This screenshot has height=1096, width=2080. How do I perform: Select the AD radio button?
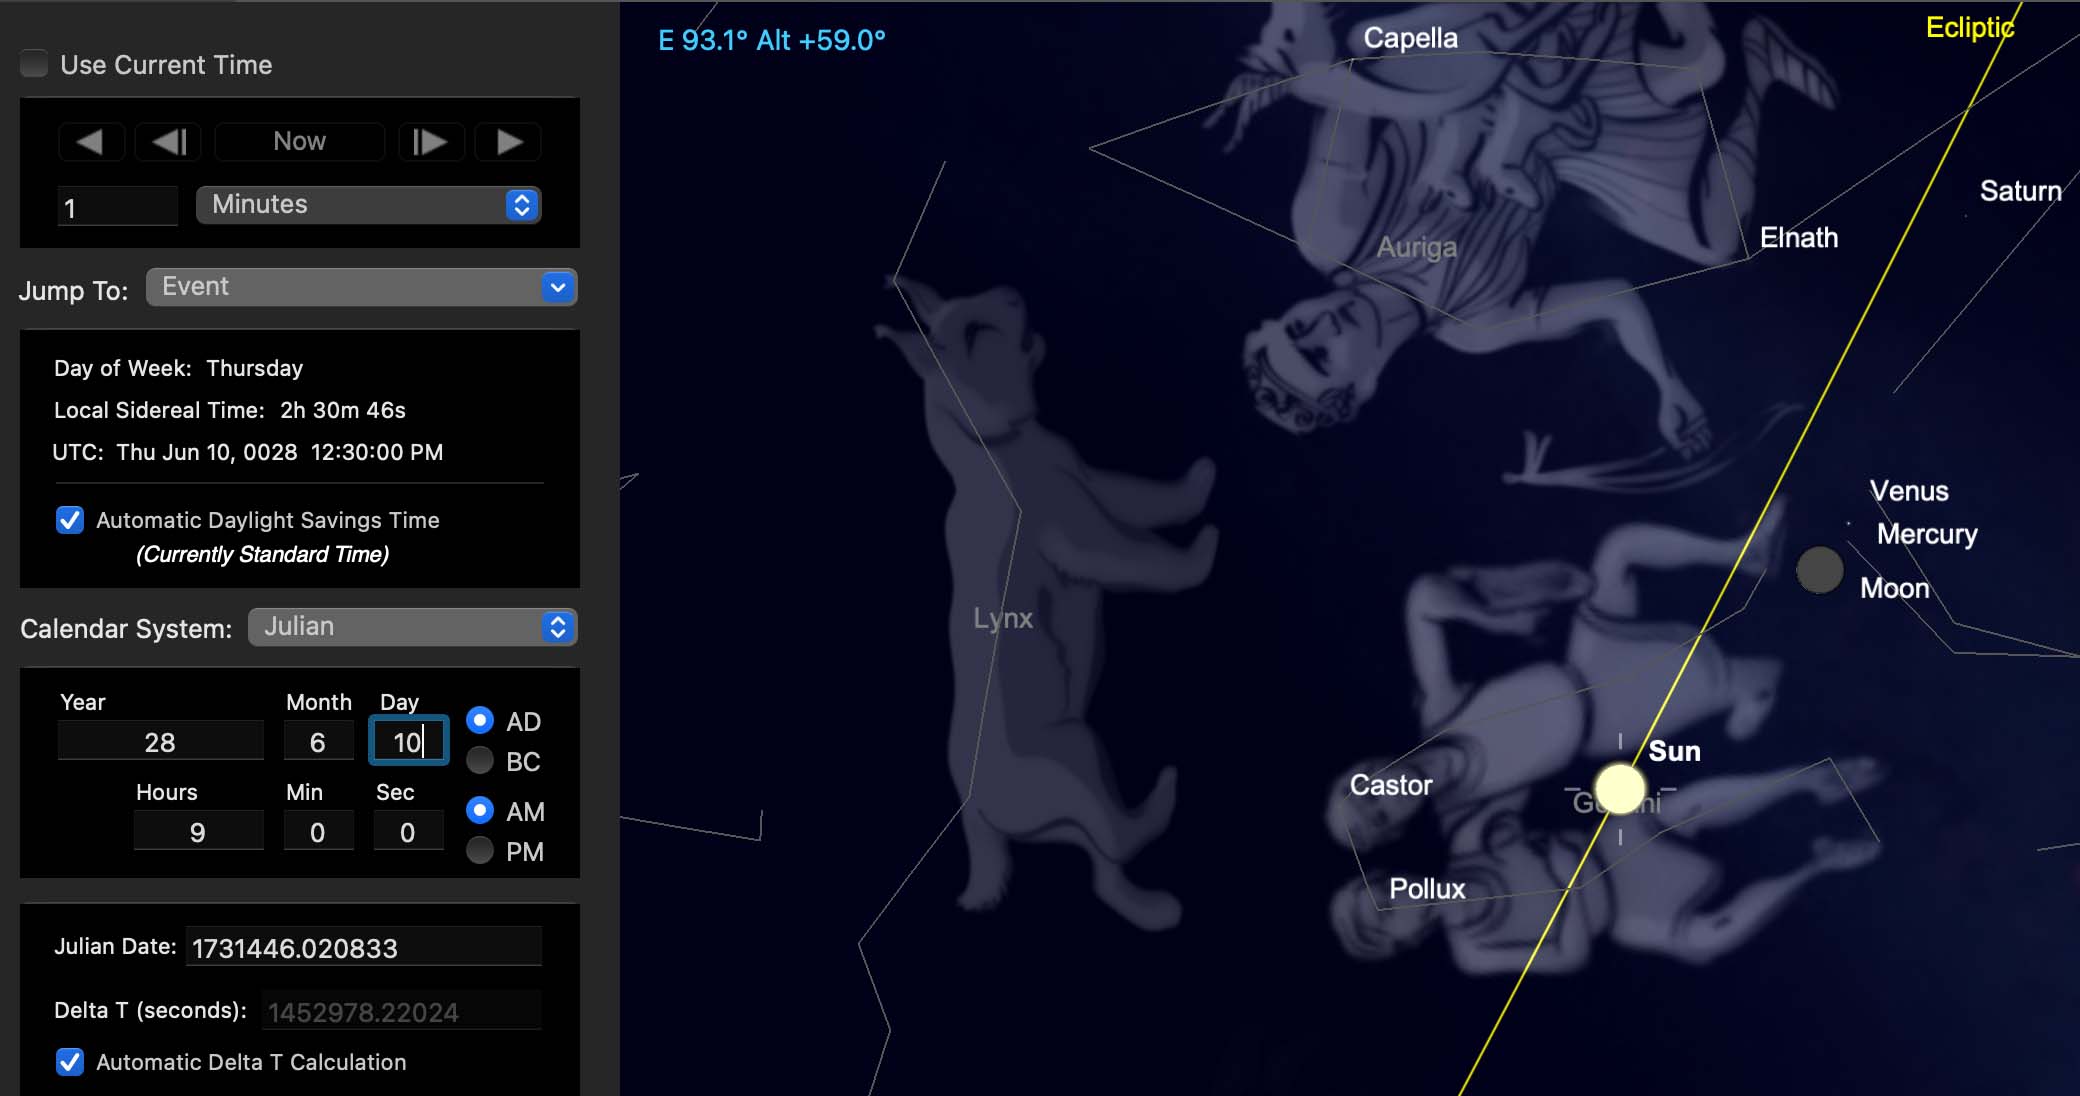tap(480, 720)
